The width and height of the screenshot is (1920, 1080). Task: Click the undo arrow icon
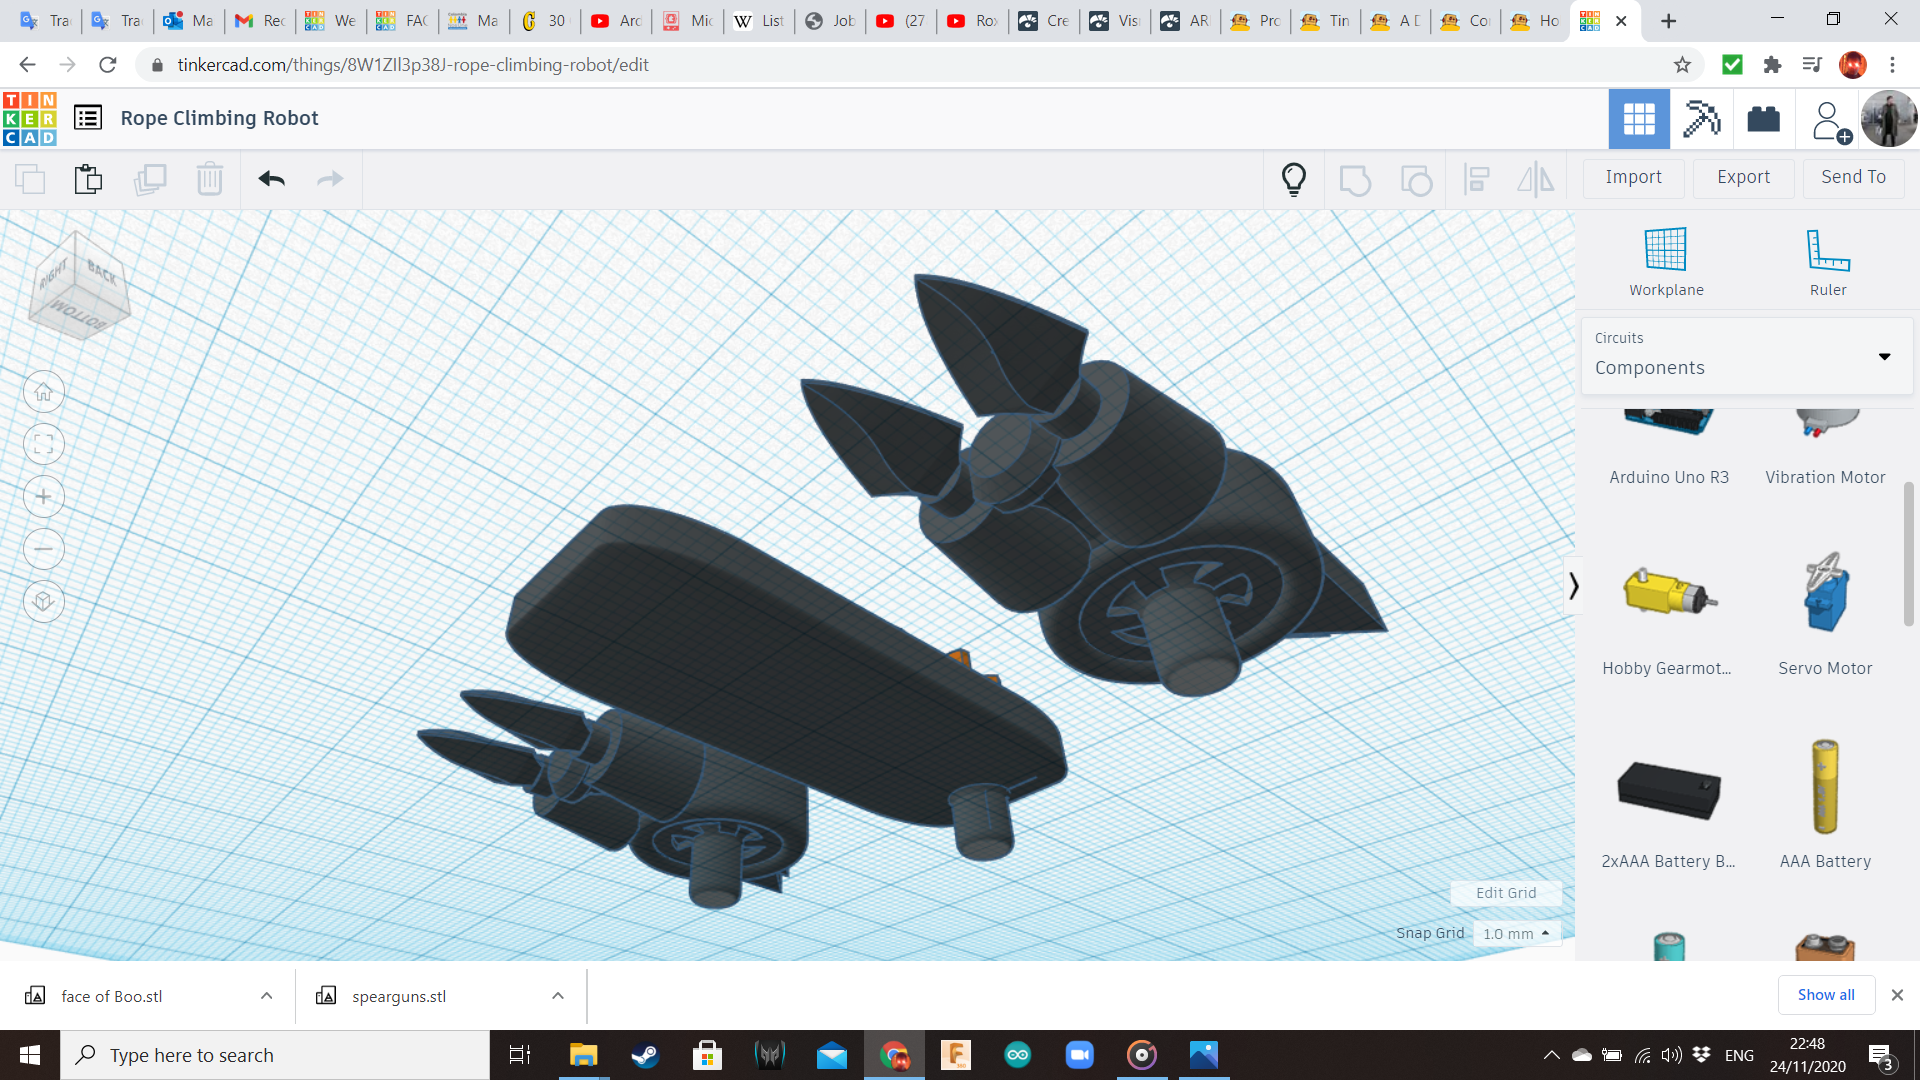271,179
